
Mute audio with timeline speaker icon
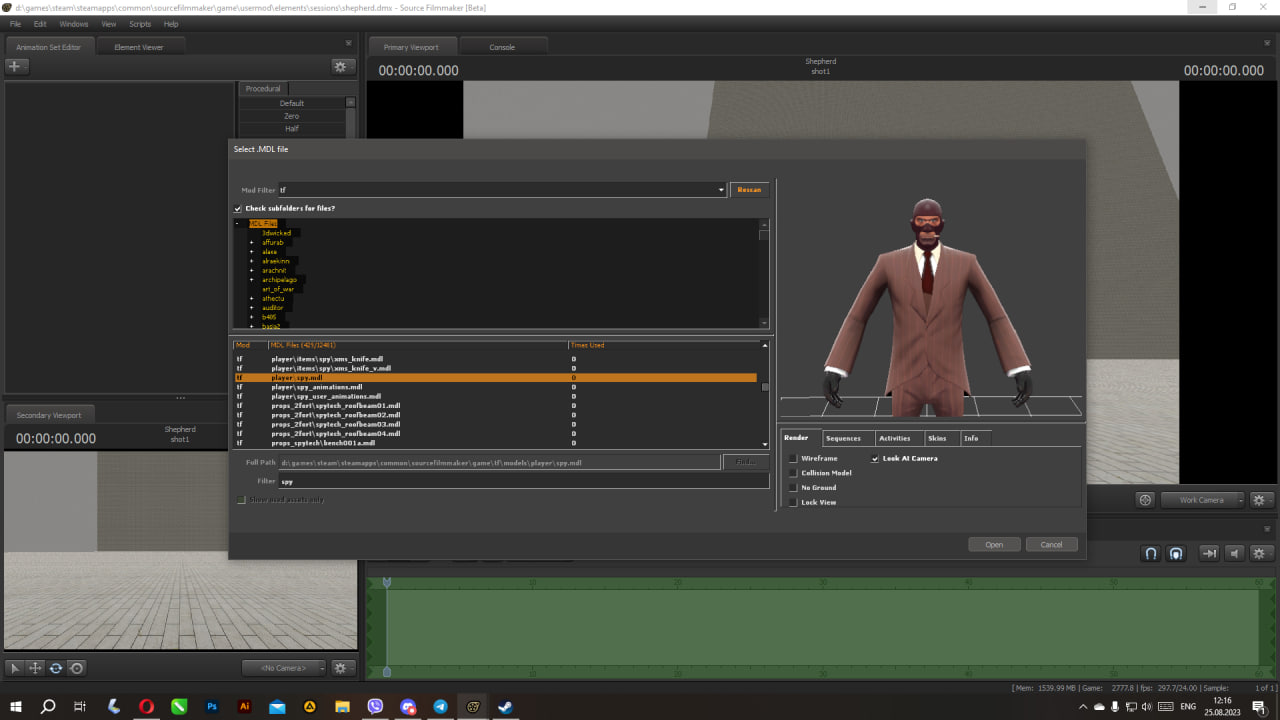[x=1235, y=553]
